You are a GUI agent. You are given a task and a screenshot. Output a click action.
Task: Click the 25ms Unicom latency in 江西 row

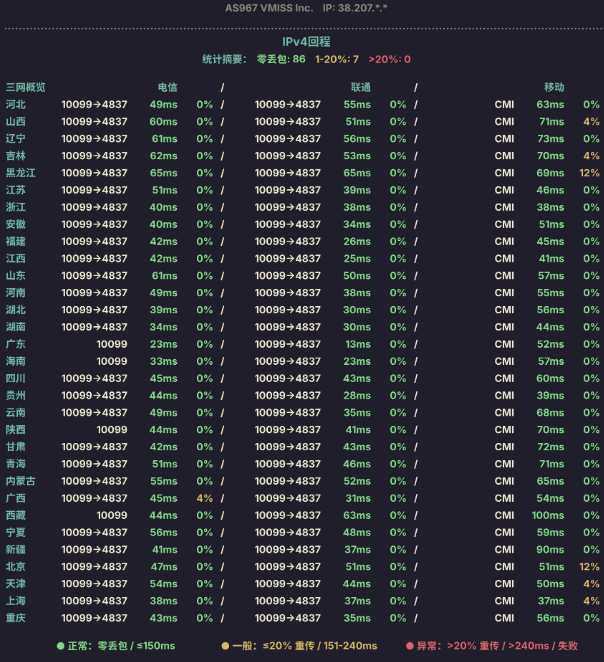(357, 258)
